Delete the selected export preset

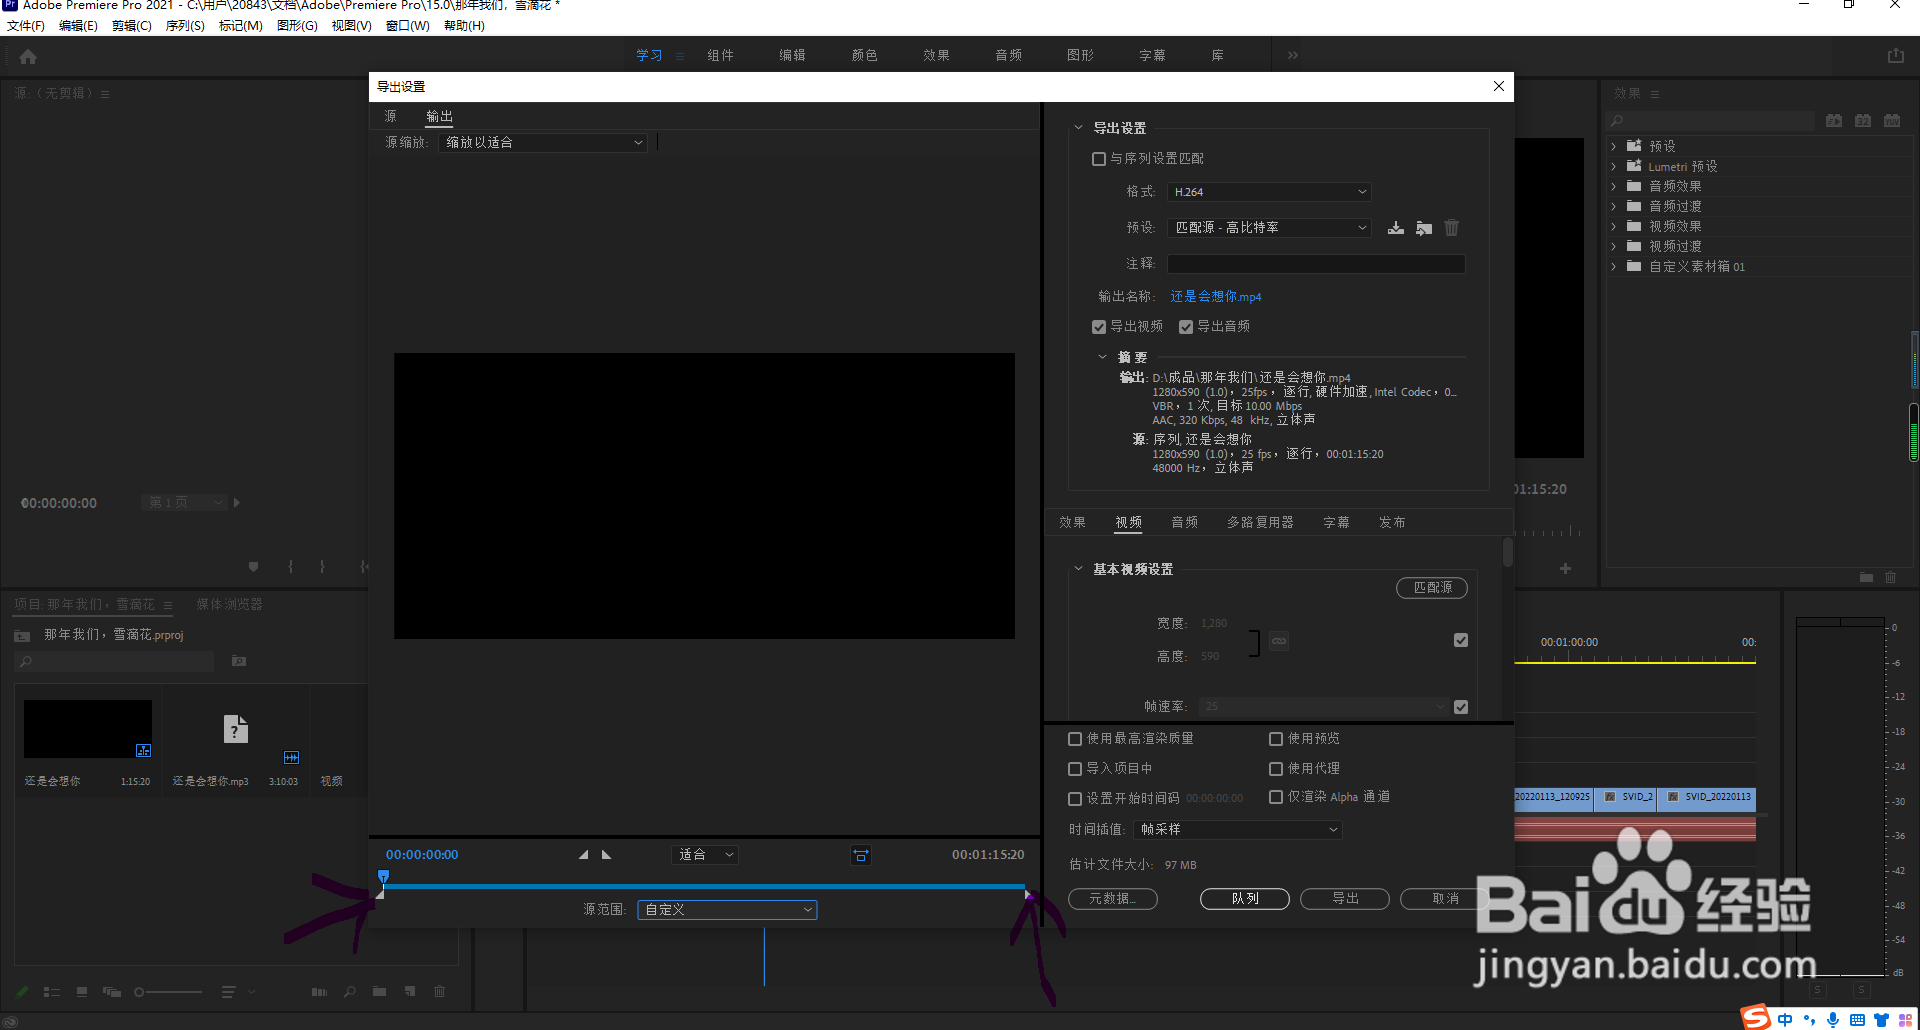point(1452,228)
